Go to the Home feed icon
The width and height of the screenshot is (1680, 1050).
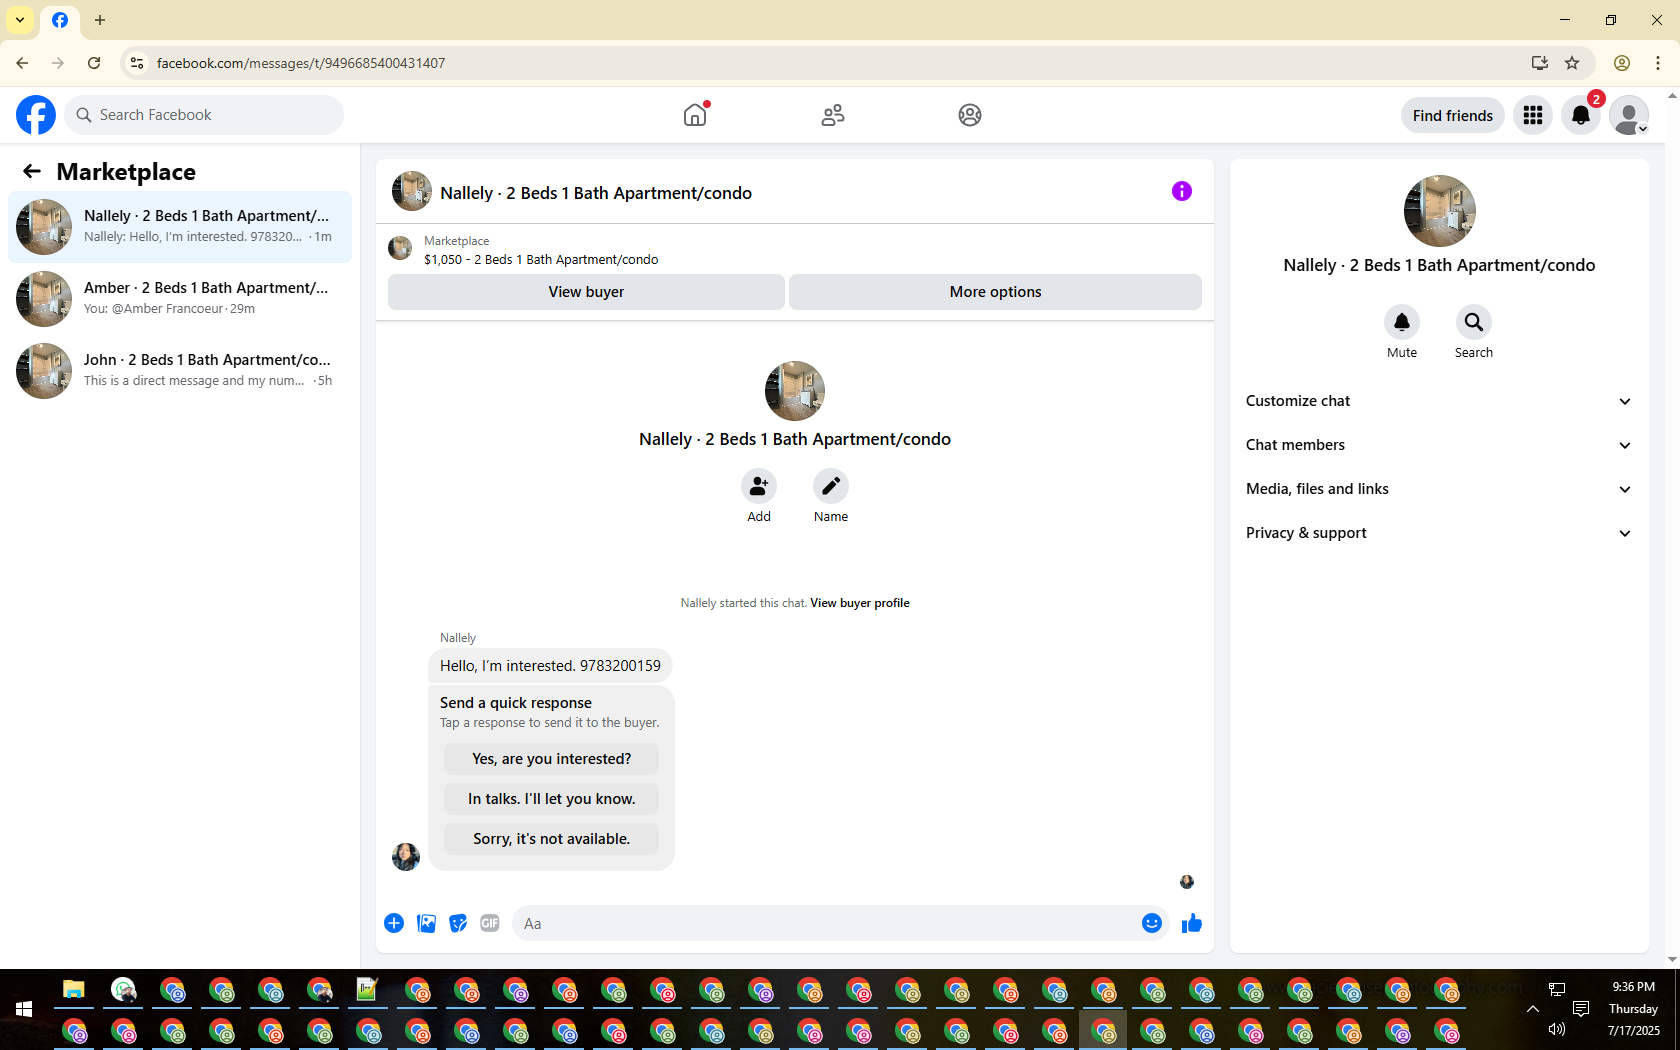coord(695,115)
